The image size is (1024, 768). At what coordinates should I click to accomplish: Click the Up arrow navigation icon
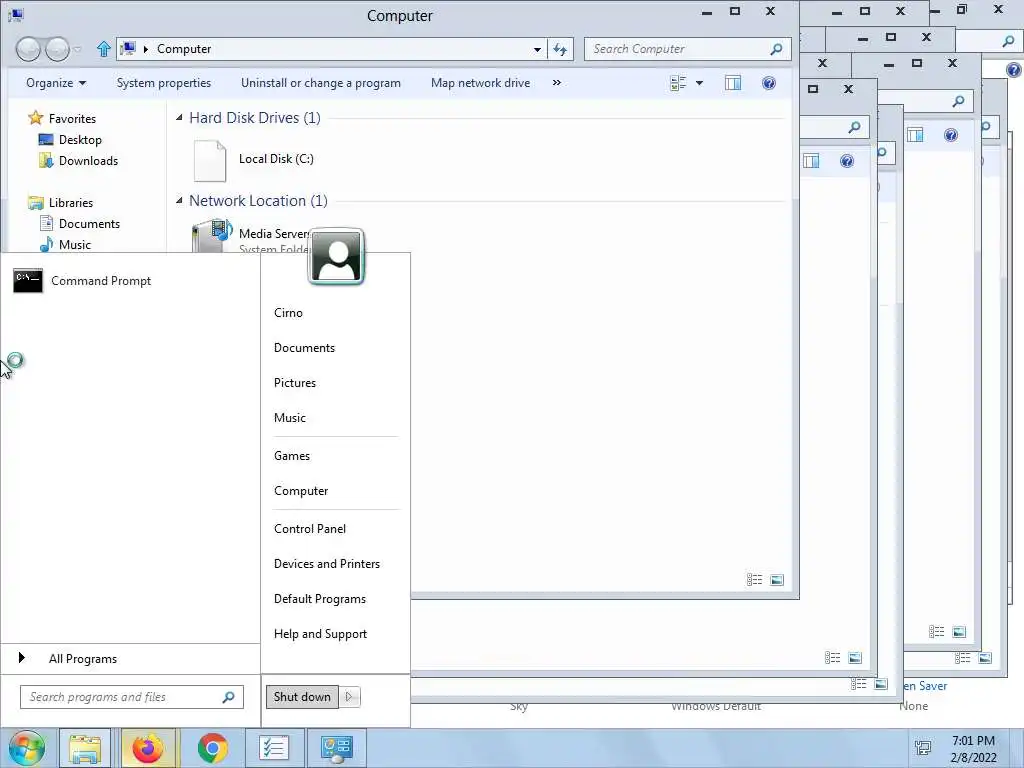103,49
